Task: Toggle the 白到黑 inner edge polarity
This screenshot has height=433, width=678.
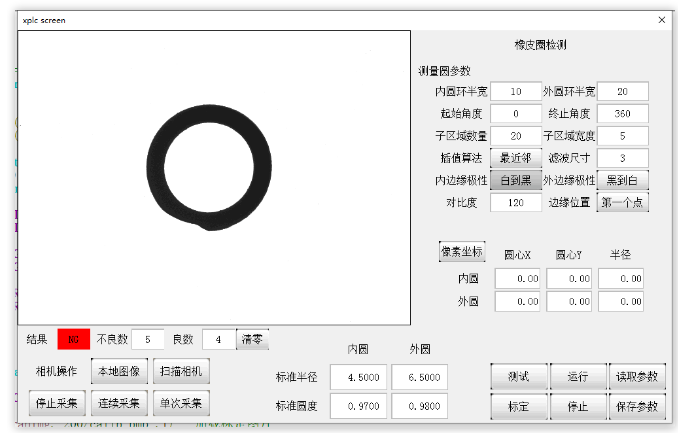Action: (516, 180)
